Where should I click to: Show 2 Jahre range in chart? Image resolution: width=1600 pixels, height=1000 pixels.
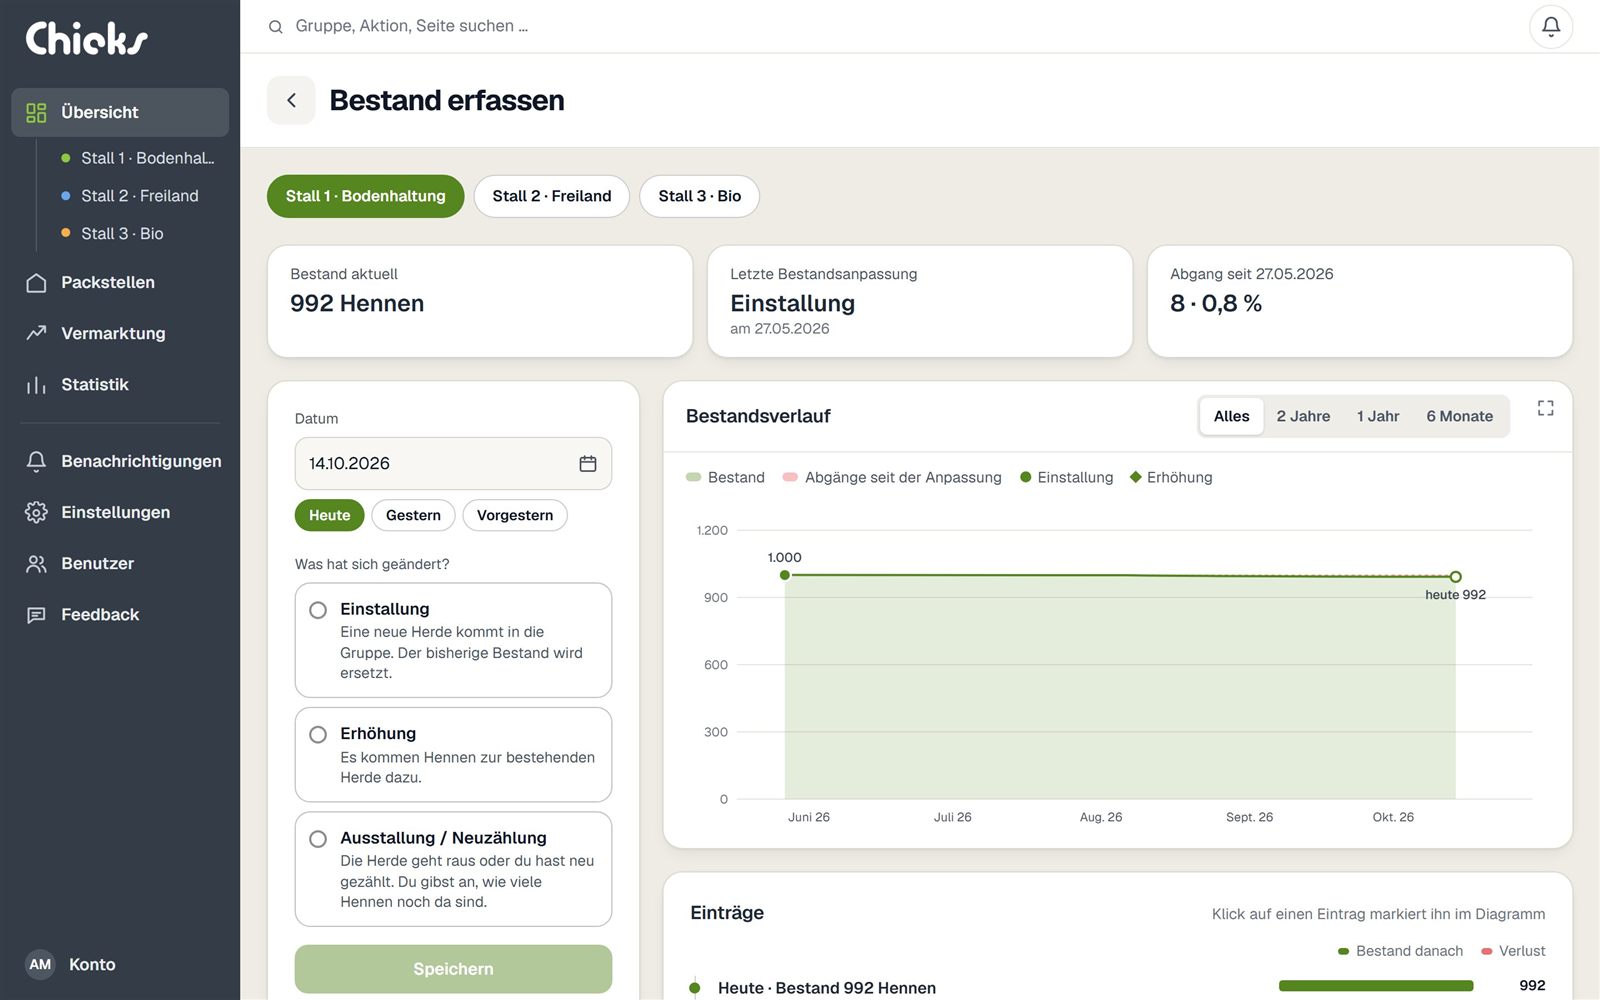tap(1303, 416)
